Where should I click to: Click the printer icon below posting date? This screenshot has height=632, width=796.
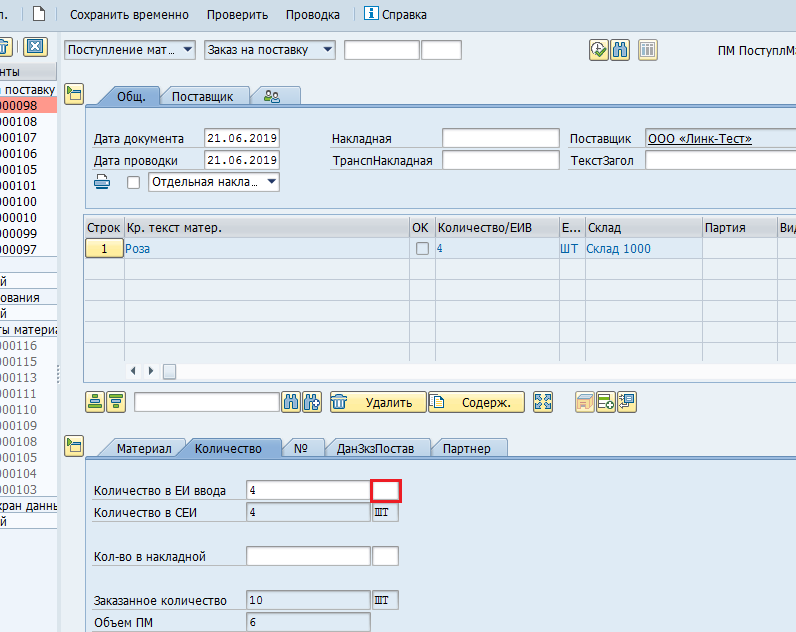pos(102,182)
